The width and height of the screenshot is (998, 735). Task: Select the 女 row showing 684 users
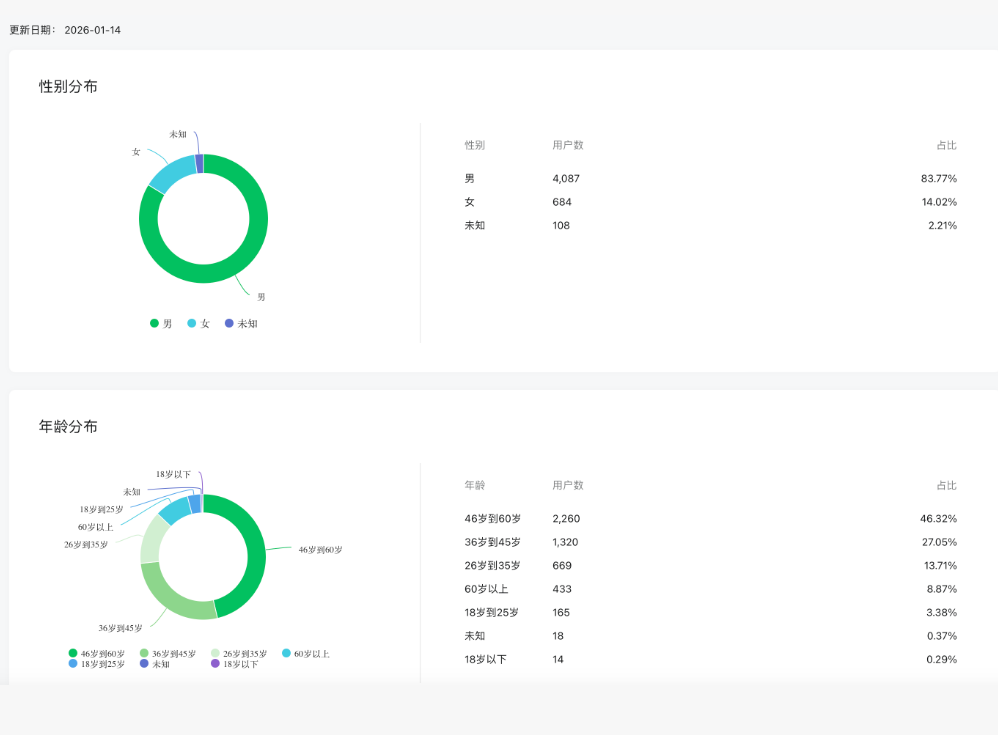coord(710,202)
